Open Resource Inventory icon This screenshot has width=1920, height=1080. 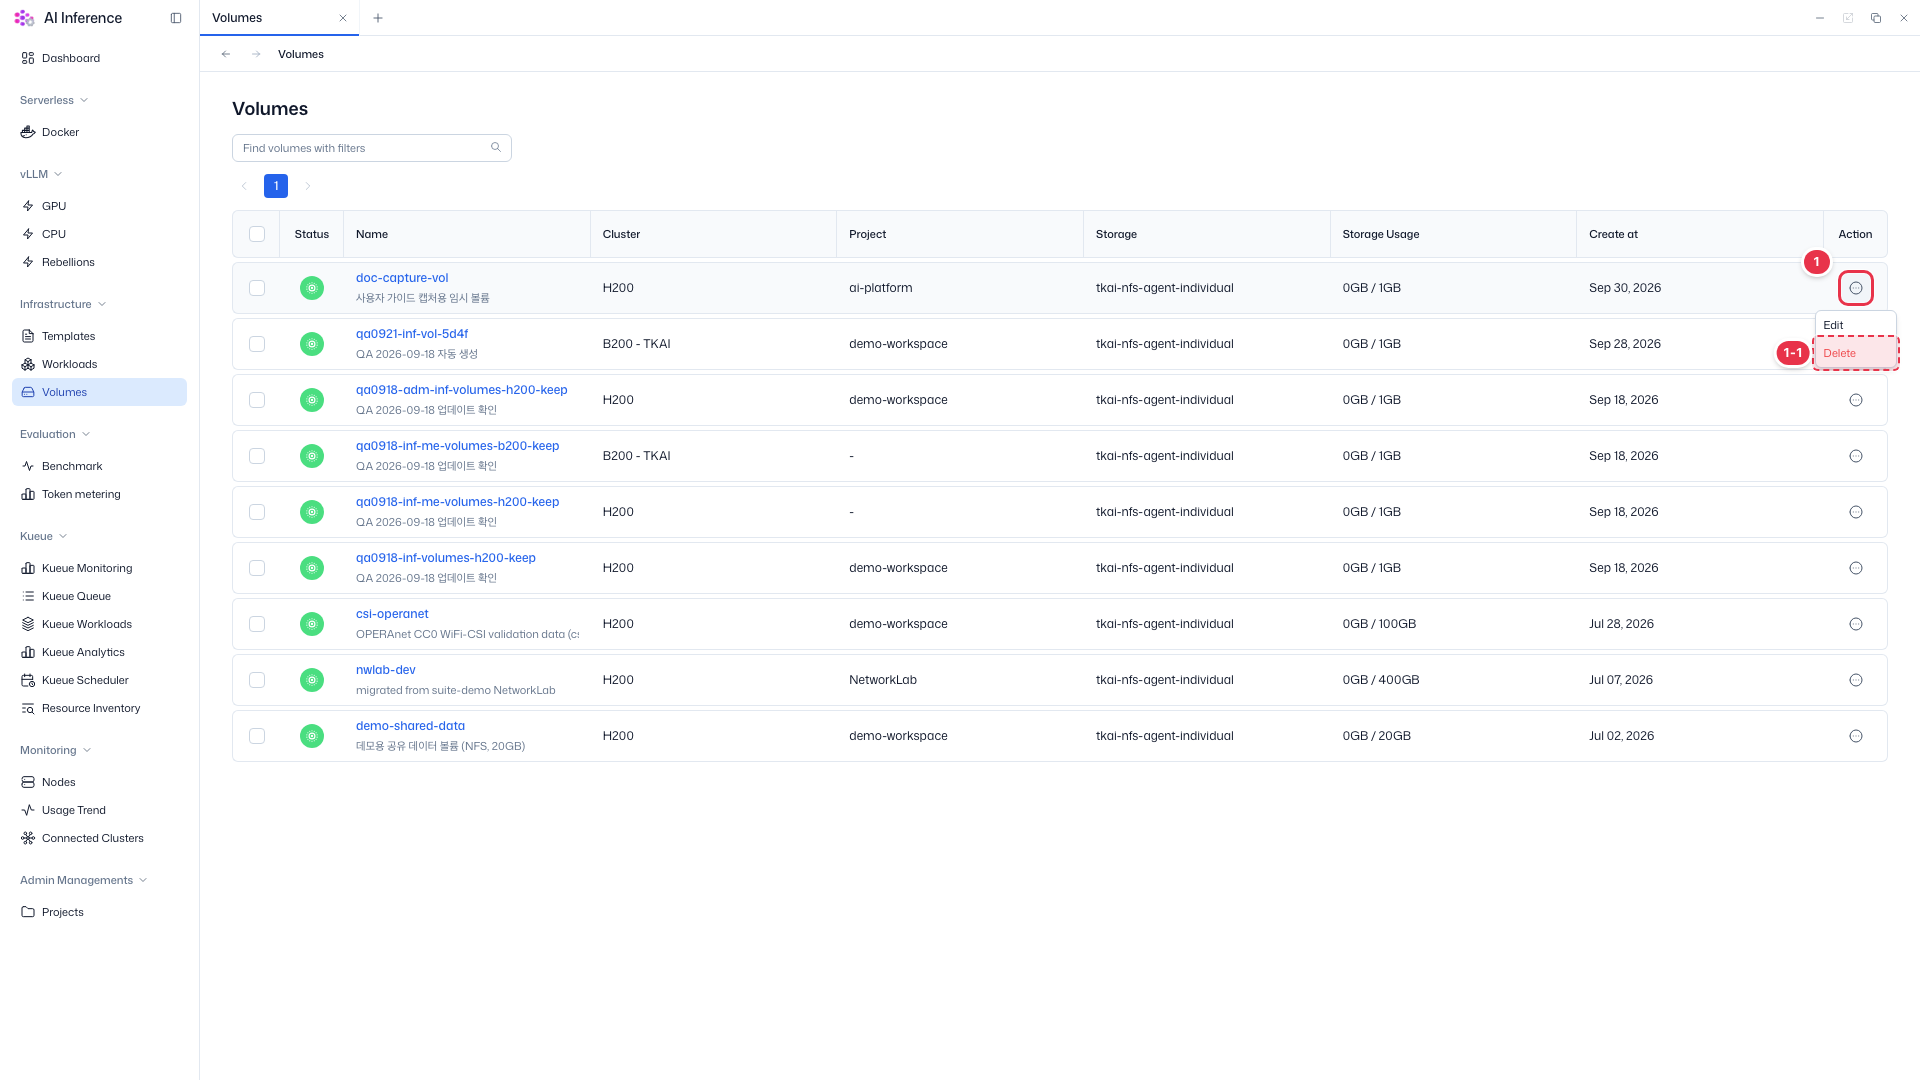(x=28, y=708)
